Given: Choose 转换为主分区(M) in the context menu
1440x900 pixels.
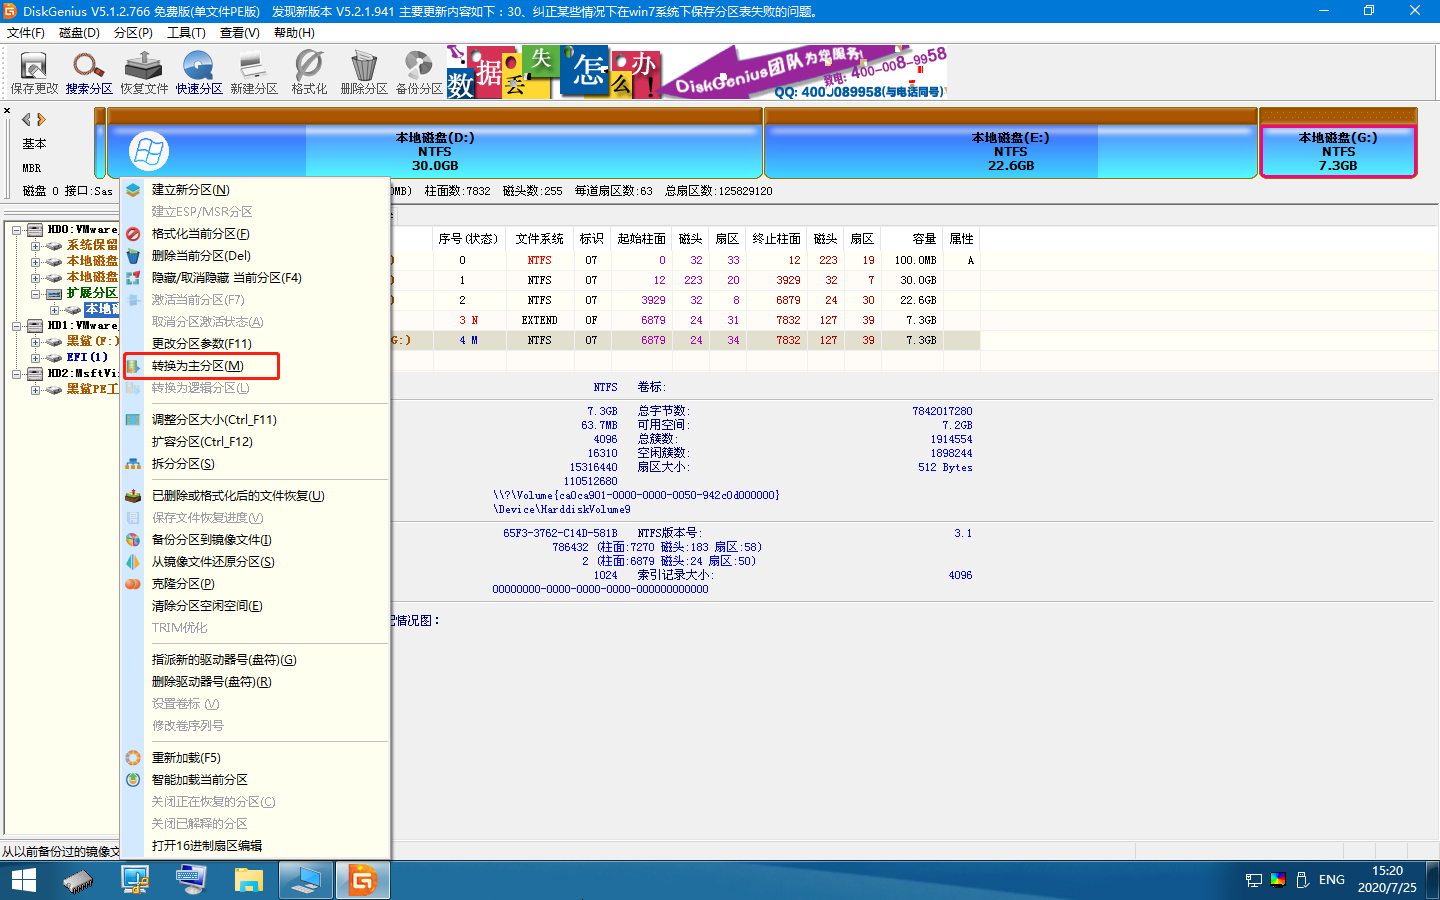Looking at the screenshot, I should (x=255, y=366).
